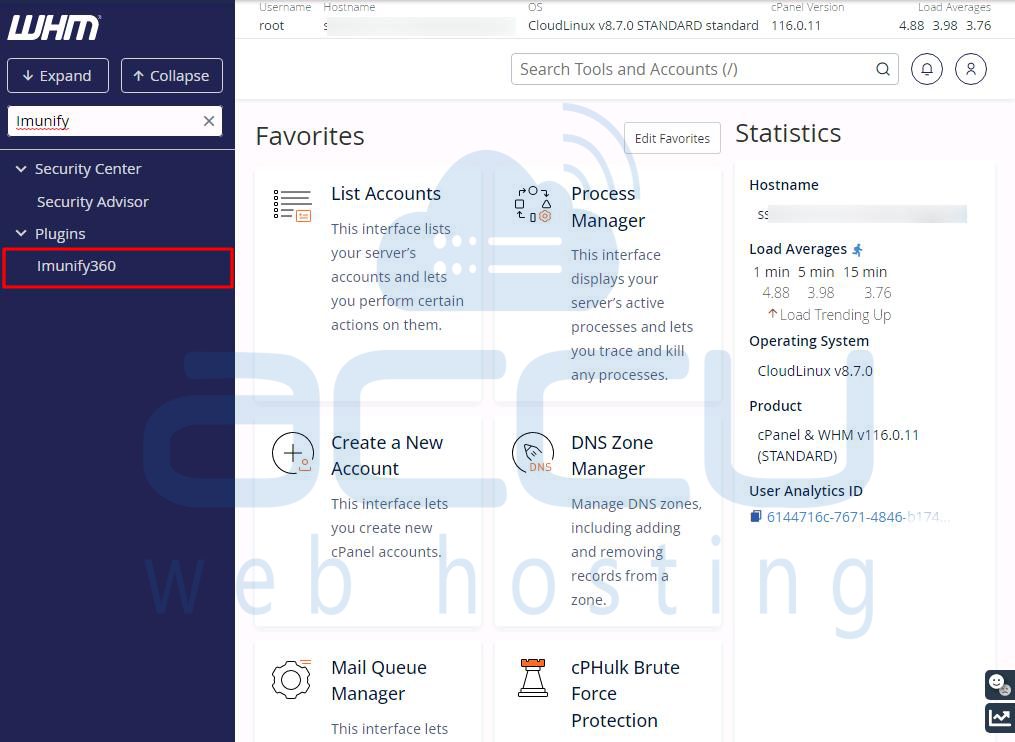Click the copy icon beside User Analytics ID

pos(756,516)
